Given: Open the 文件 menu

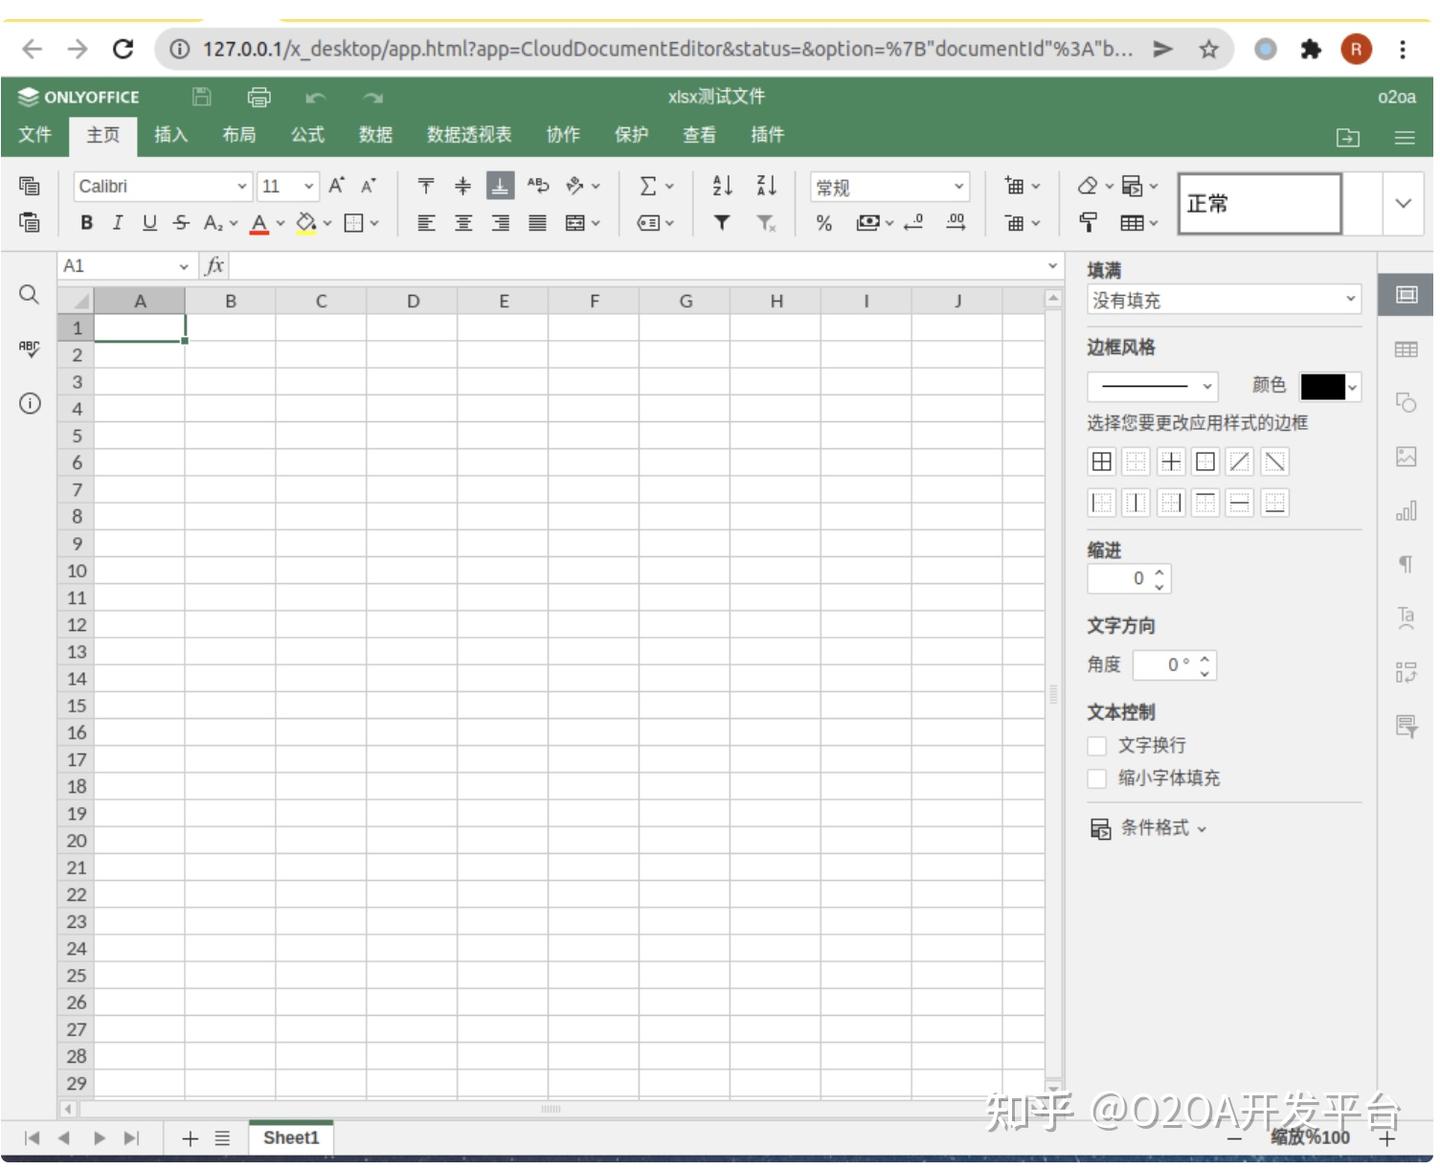Looking at the screenshot, I should [34, 135].
